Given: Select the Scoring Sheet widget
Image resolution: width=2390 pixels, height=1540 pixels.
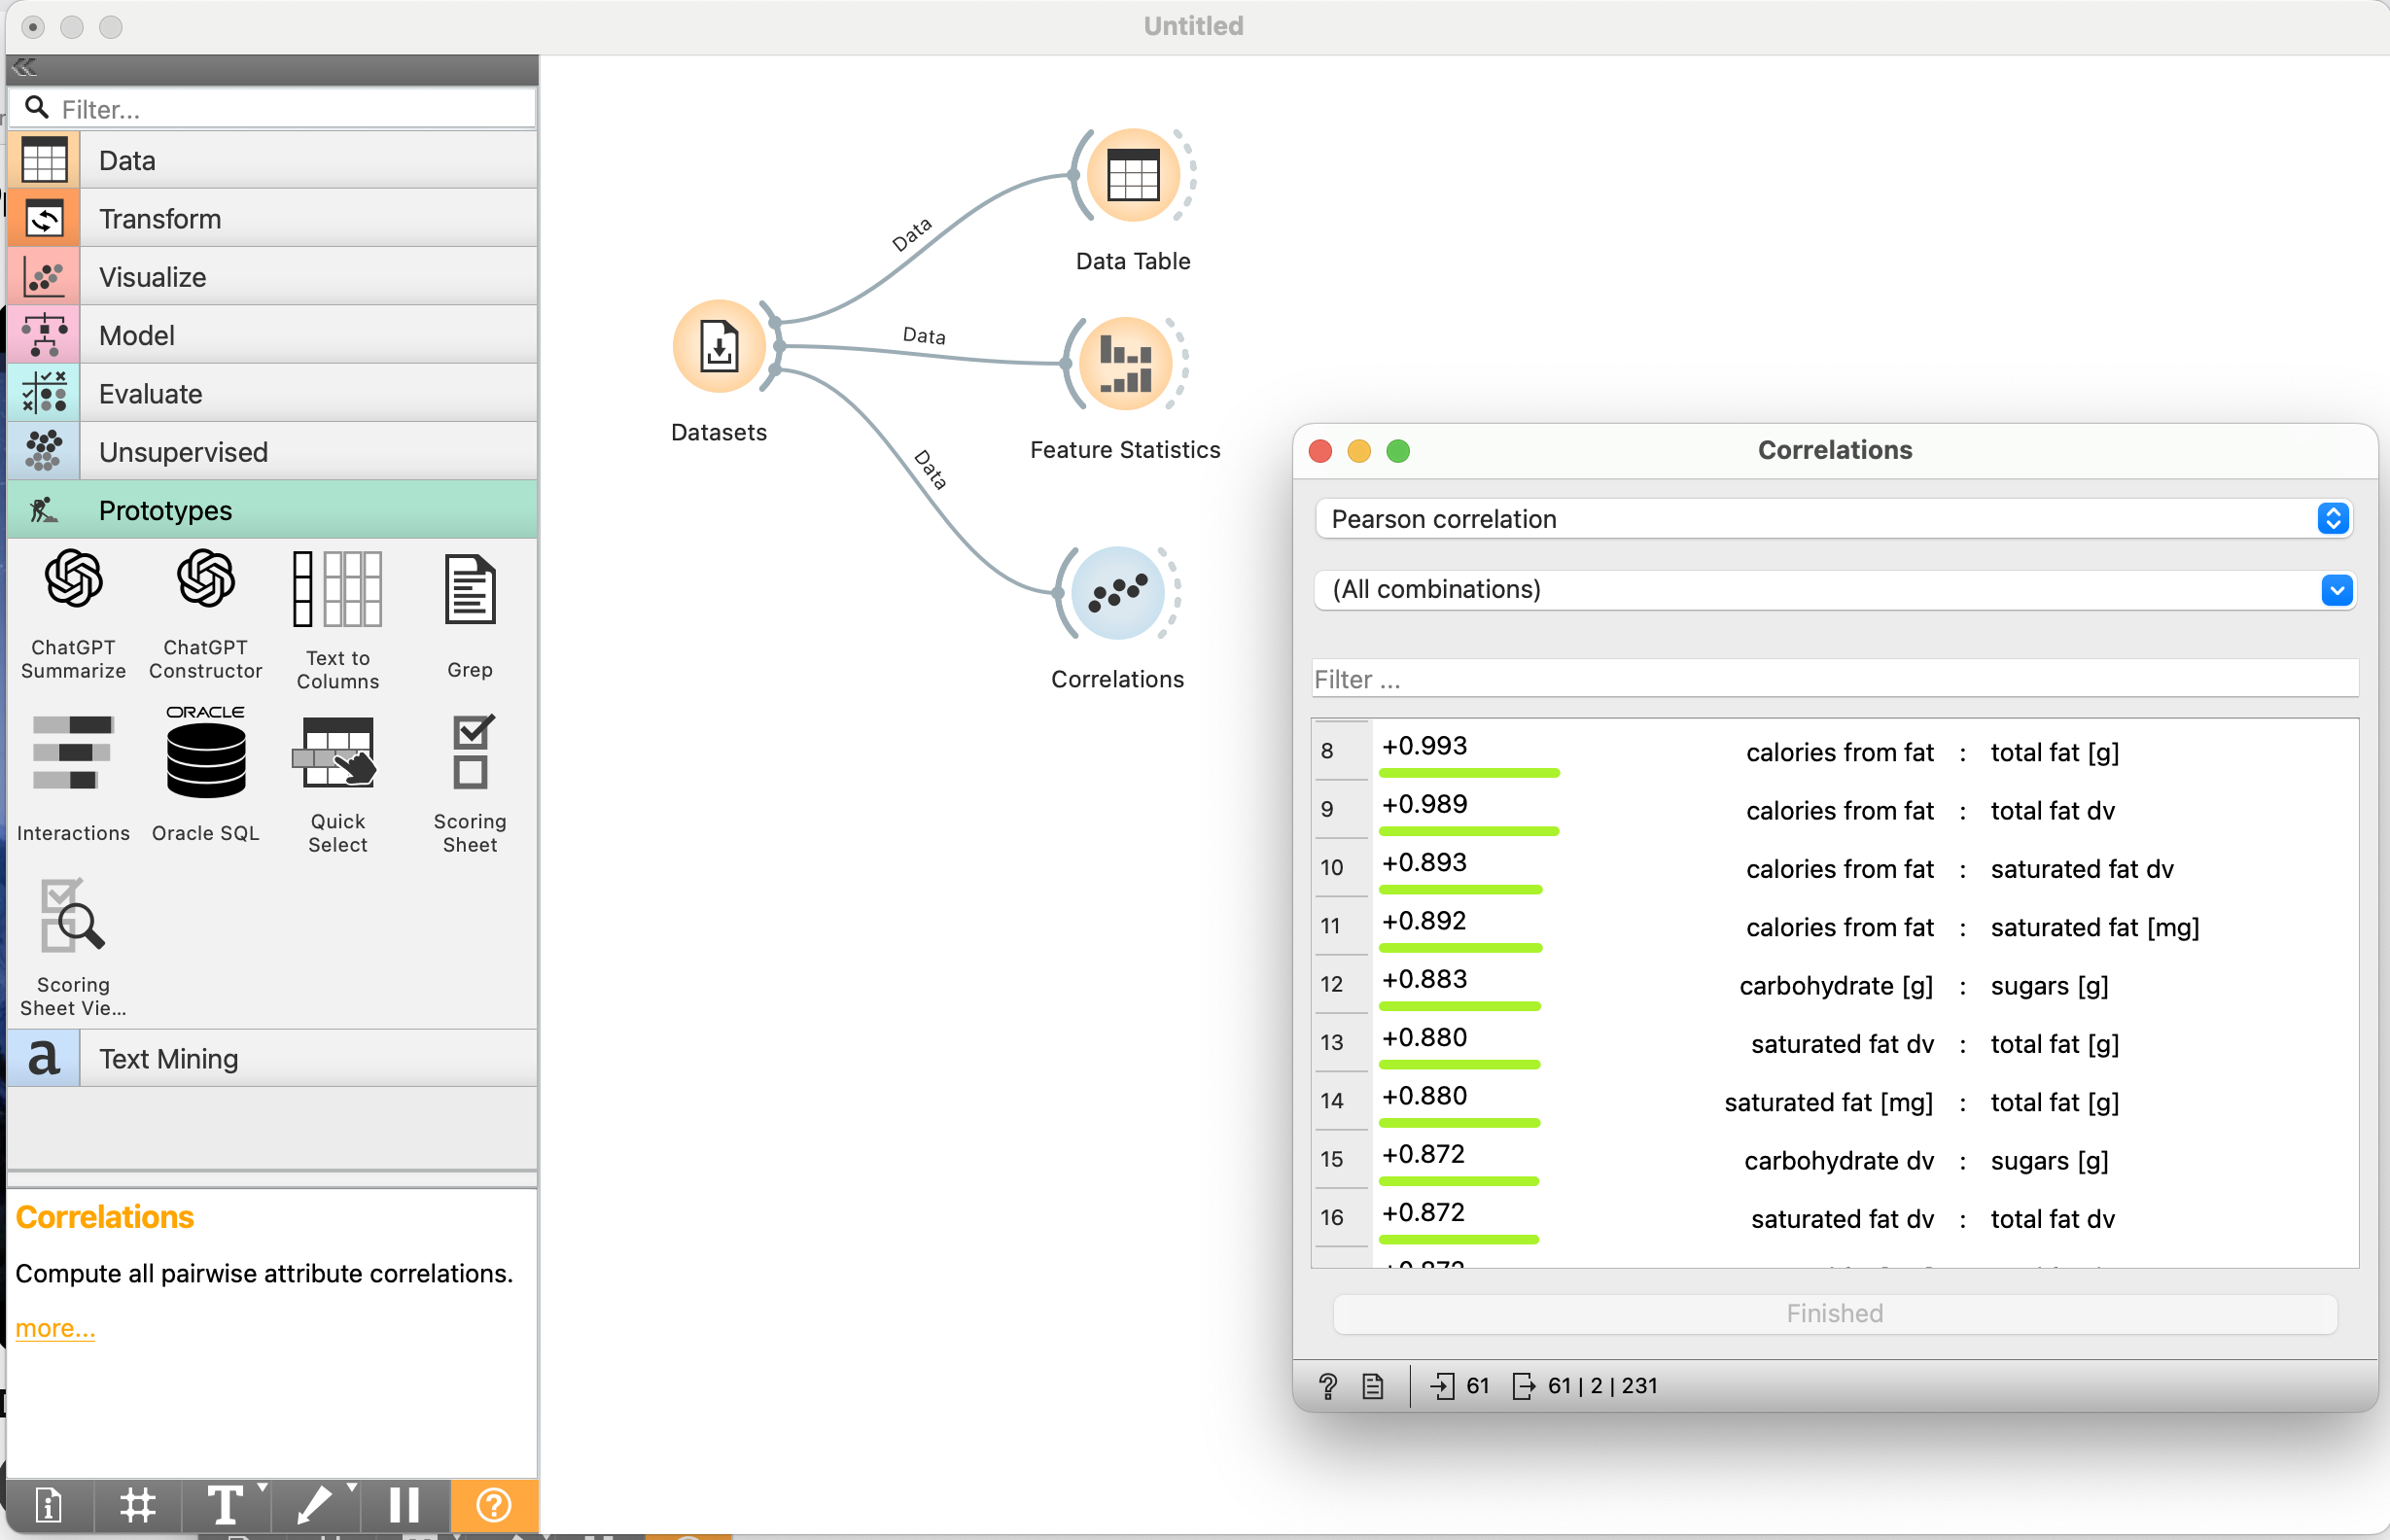Looking at the screenshot, I should 470,785.
